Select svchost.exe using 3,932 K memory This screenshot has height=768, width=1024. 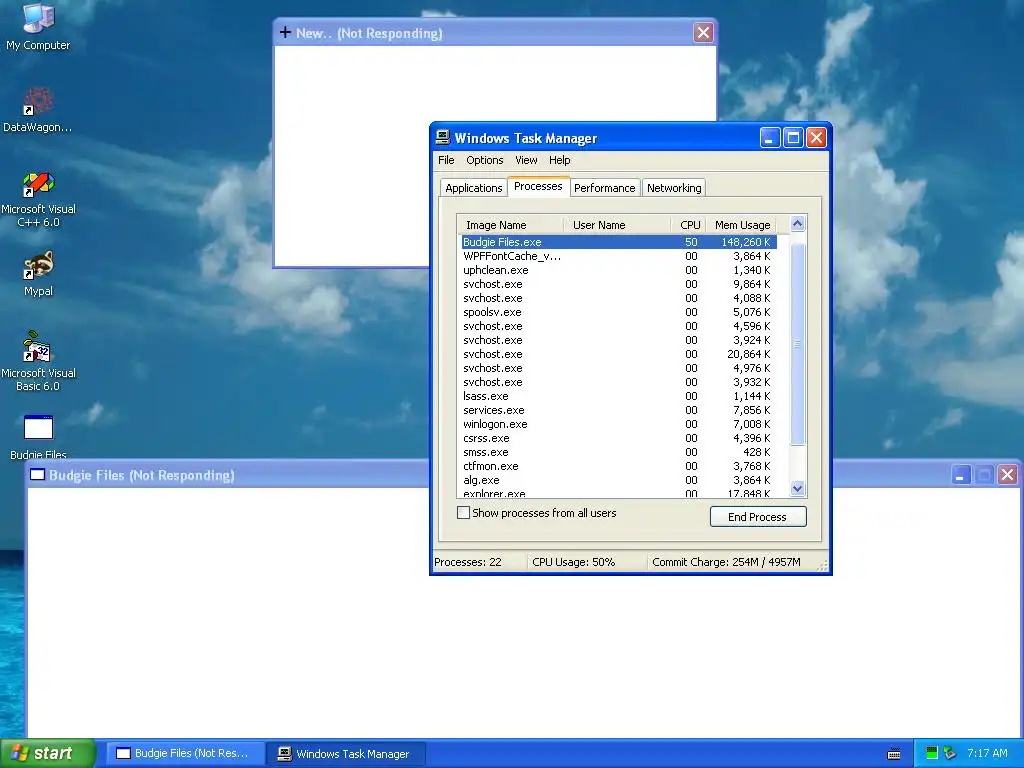click(x=618, y=382)
